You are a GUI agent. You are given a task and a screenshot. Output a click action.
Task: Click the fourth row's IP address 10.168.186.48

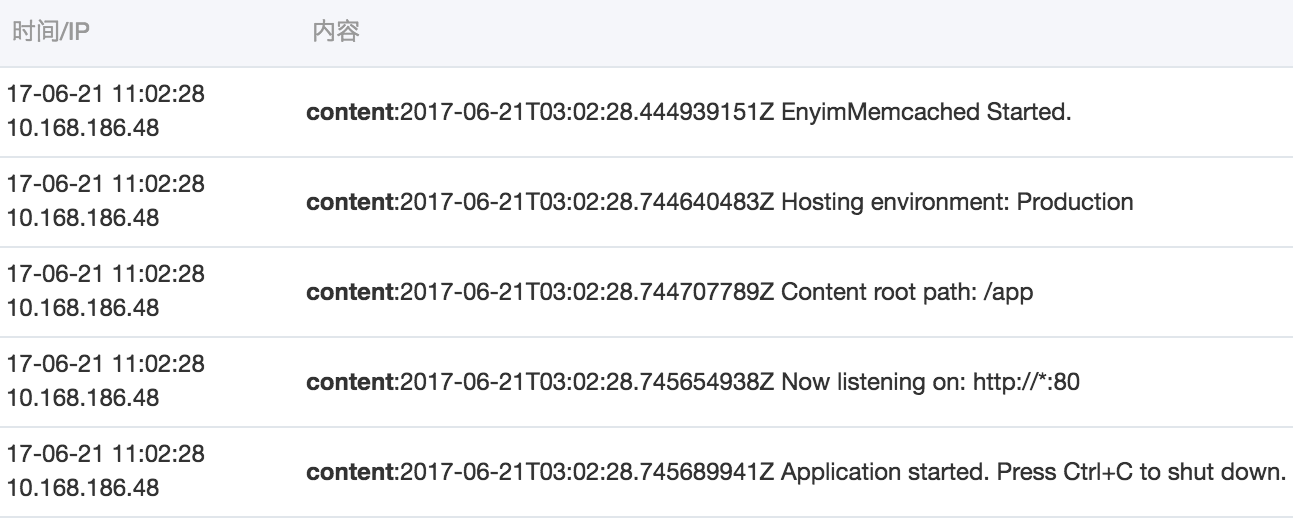click(83, 397)
